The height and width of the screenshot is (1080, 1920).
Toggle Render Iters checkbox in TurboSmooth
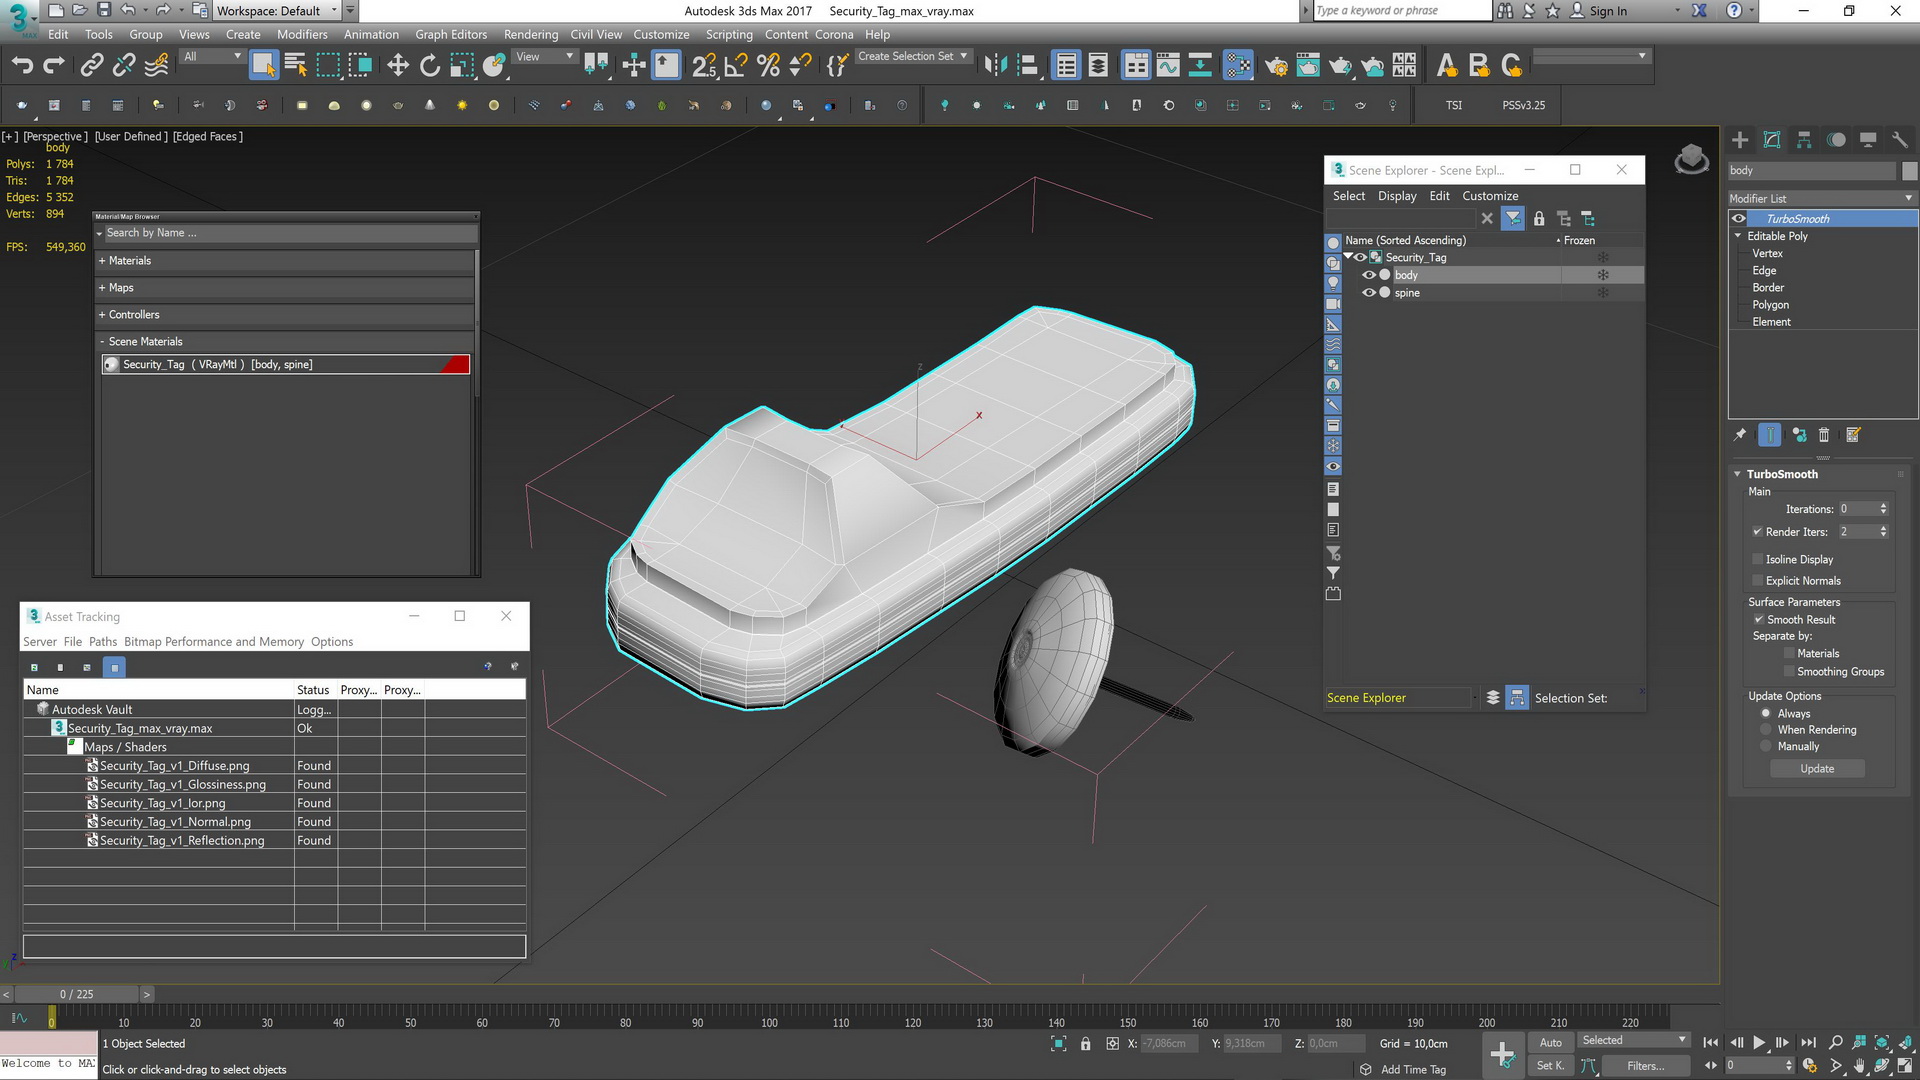click(1756, 531)
